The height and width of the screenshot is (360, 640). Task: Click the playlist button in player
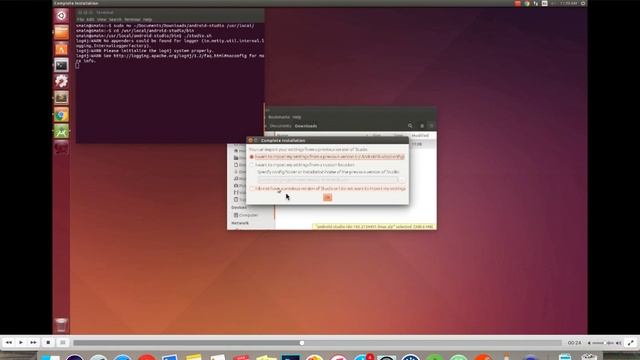pyautogui.click(x=63, y=343)
